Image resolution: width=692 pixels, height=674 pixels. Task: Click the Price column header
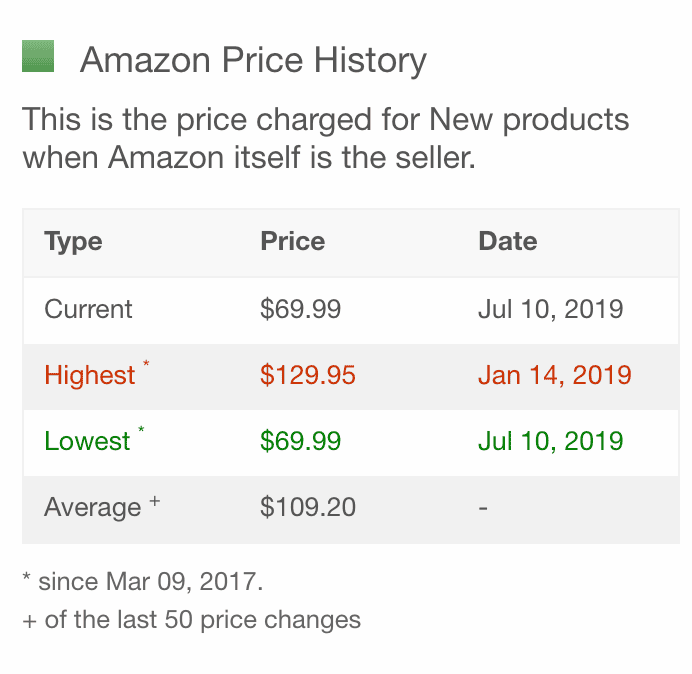[293, 241]
